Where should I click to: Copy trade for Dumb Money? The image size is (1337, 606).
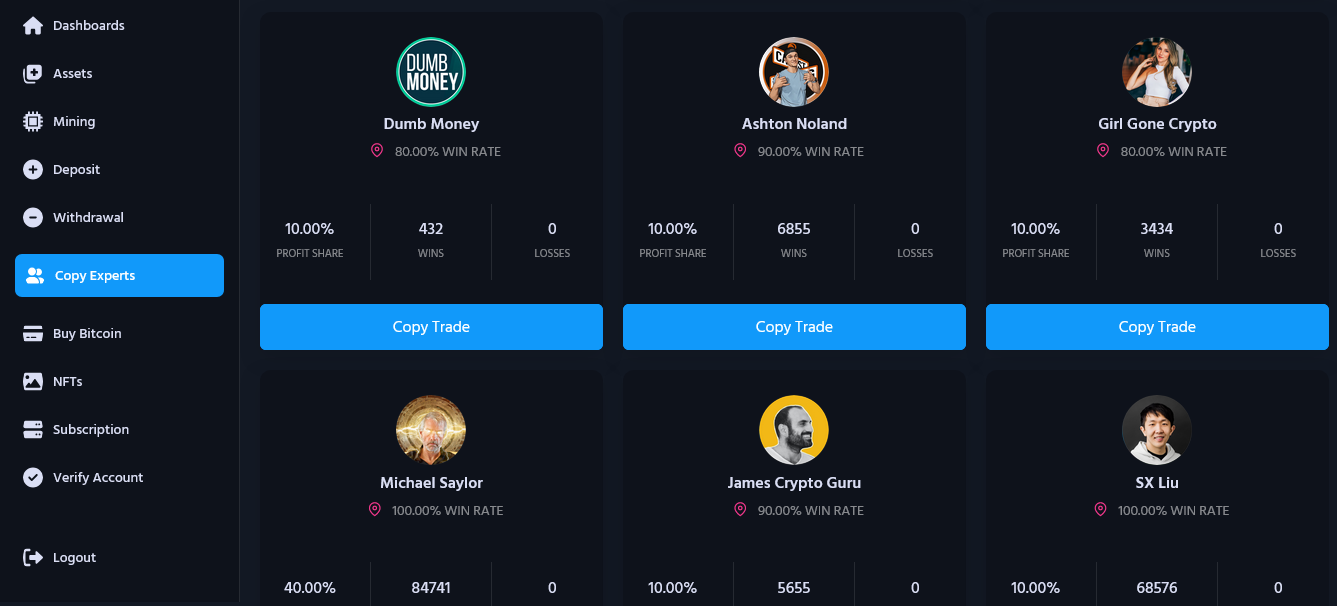coord(431,327)
